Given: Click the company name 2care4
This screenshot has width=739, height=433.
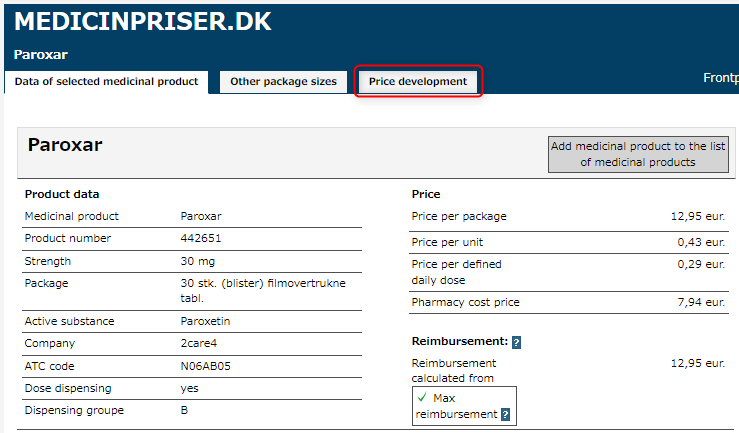Looking at the screenshot, I should [200, 344].
